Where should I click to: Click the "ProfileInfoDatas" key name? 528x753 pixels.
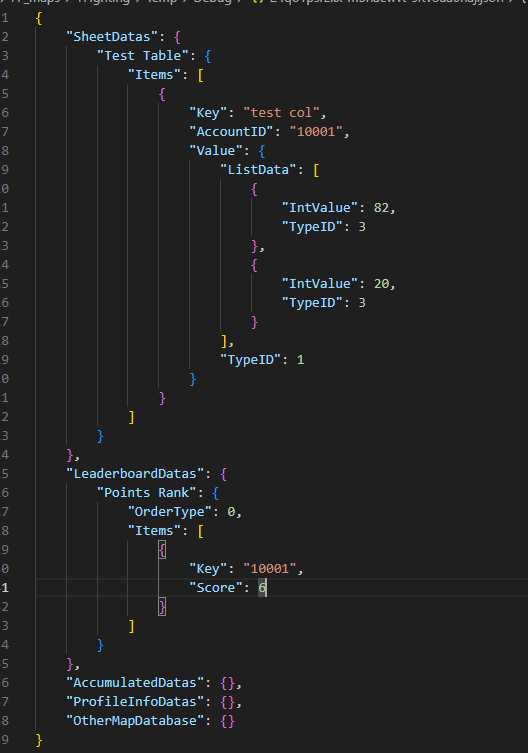tap(135, 702)
